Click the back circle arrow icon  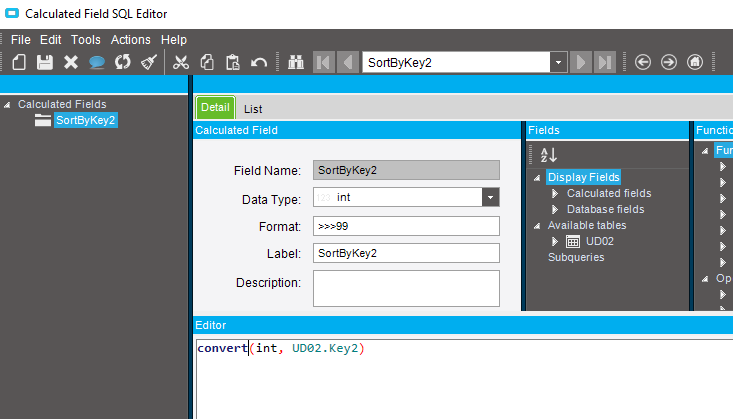click(x=643, y=62)
